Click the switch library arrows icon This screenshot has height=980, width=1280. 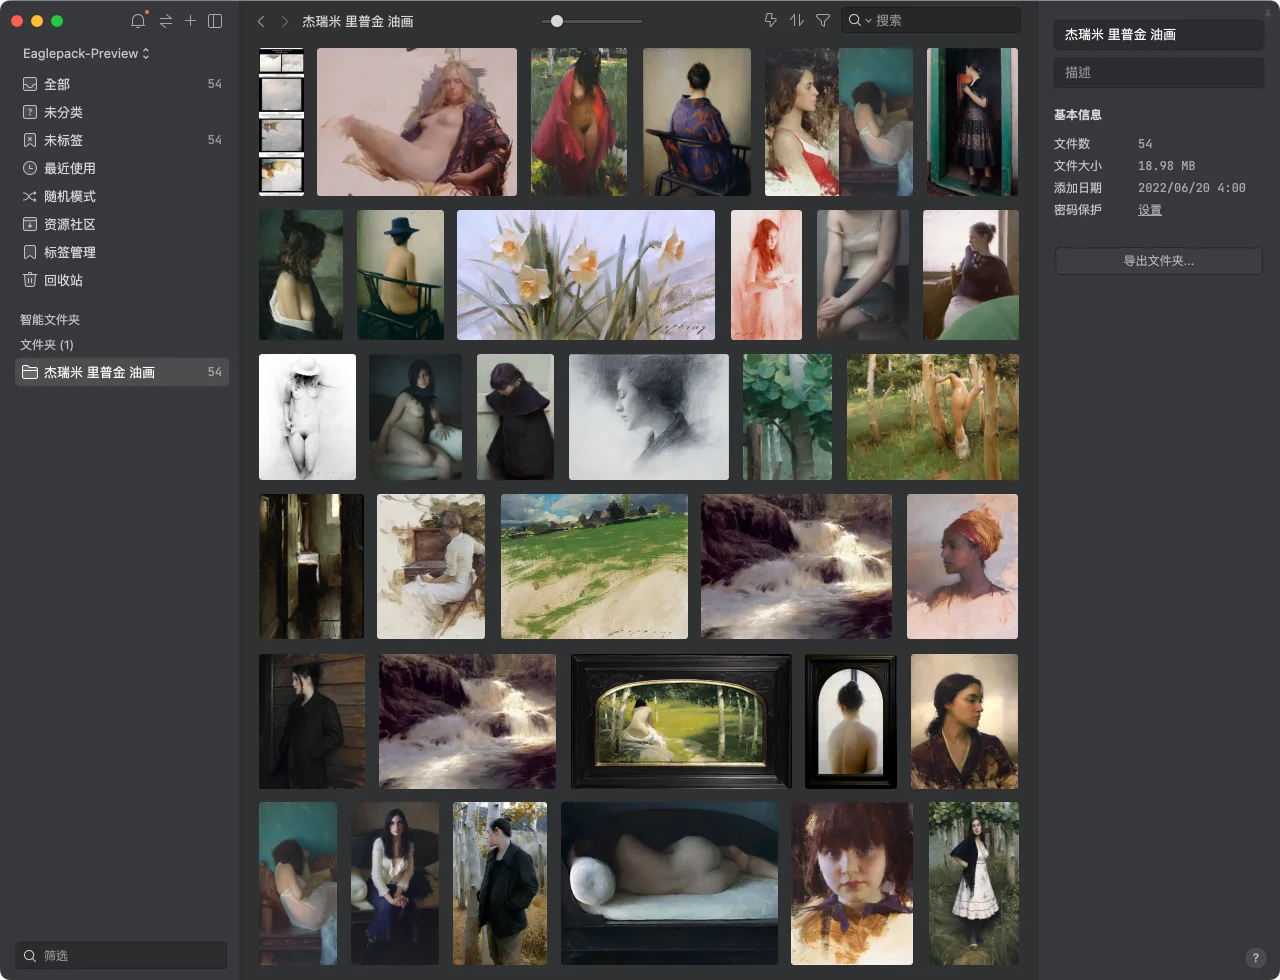click(165, 21)
